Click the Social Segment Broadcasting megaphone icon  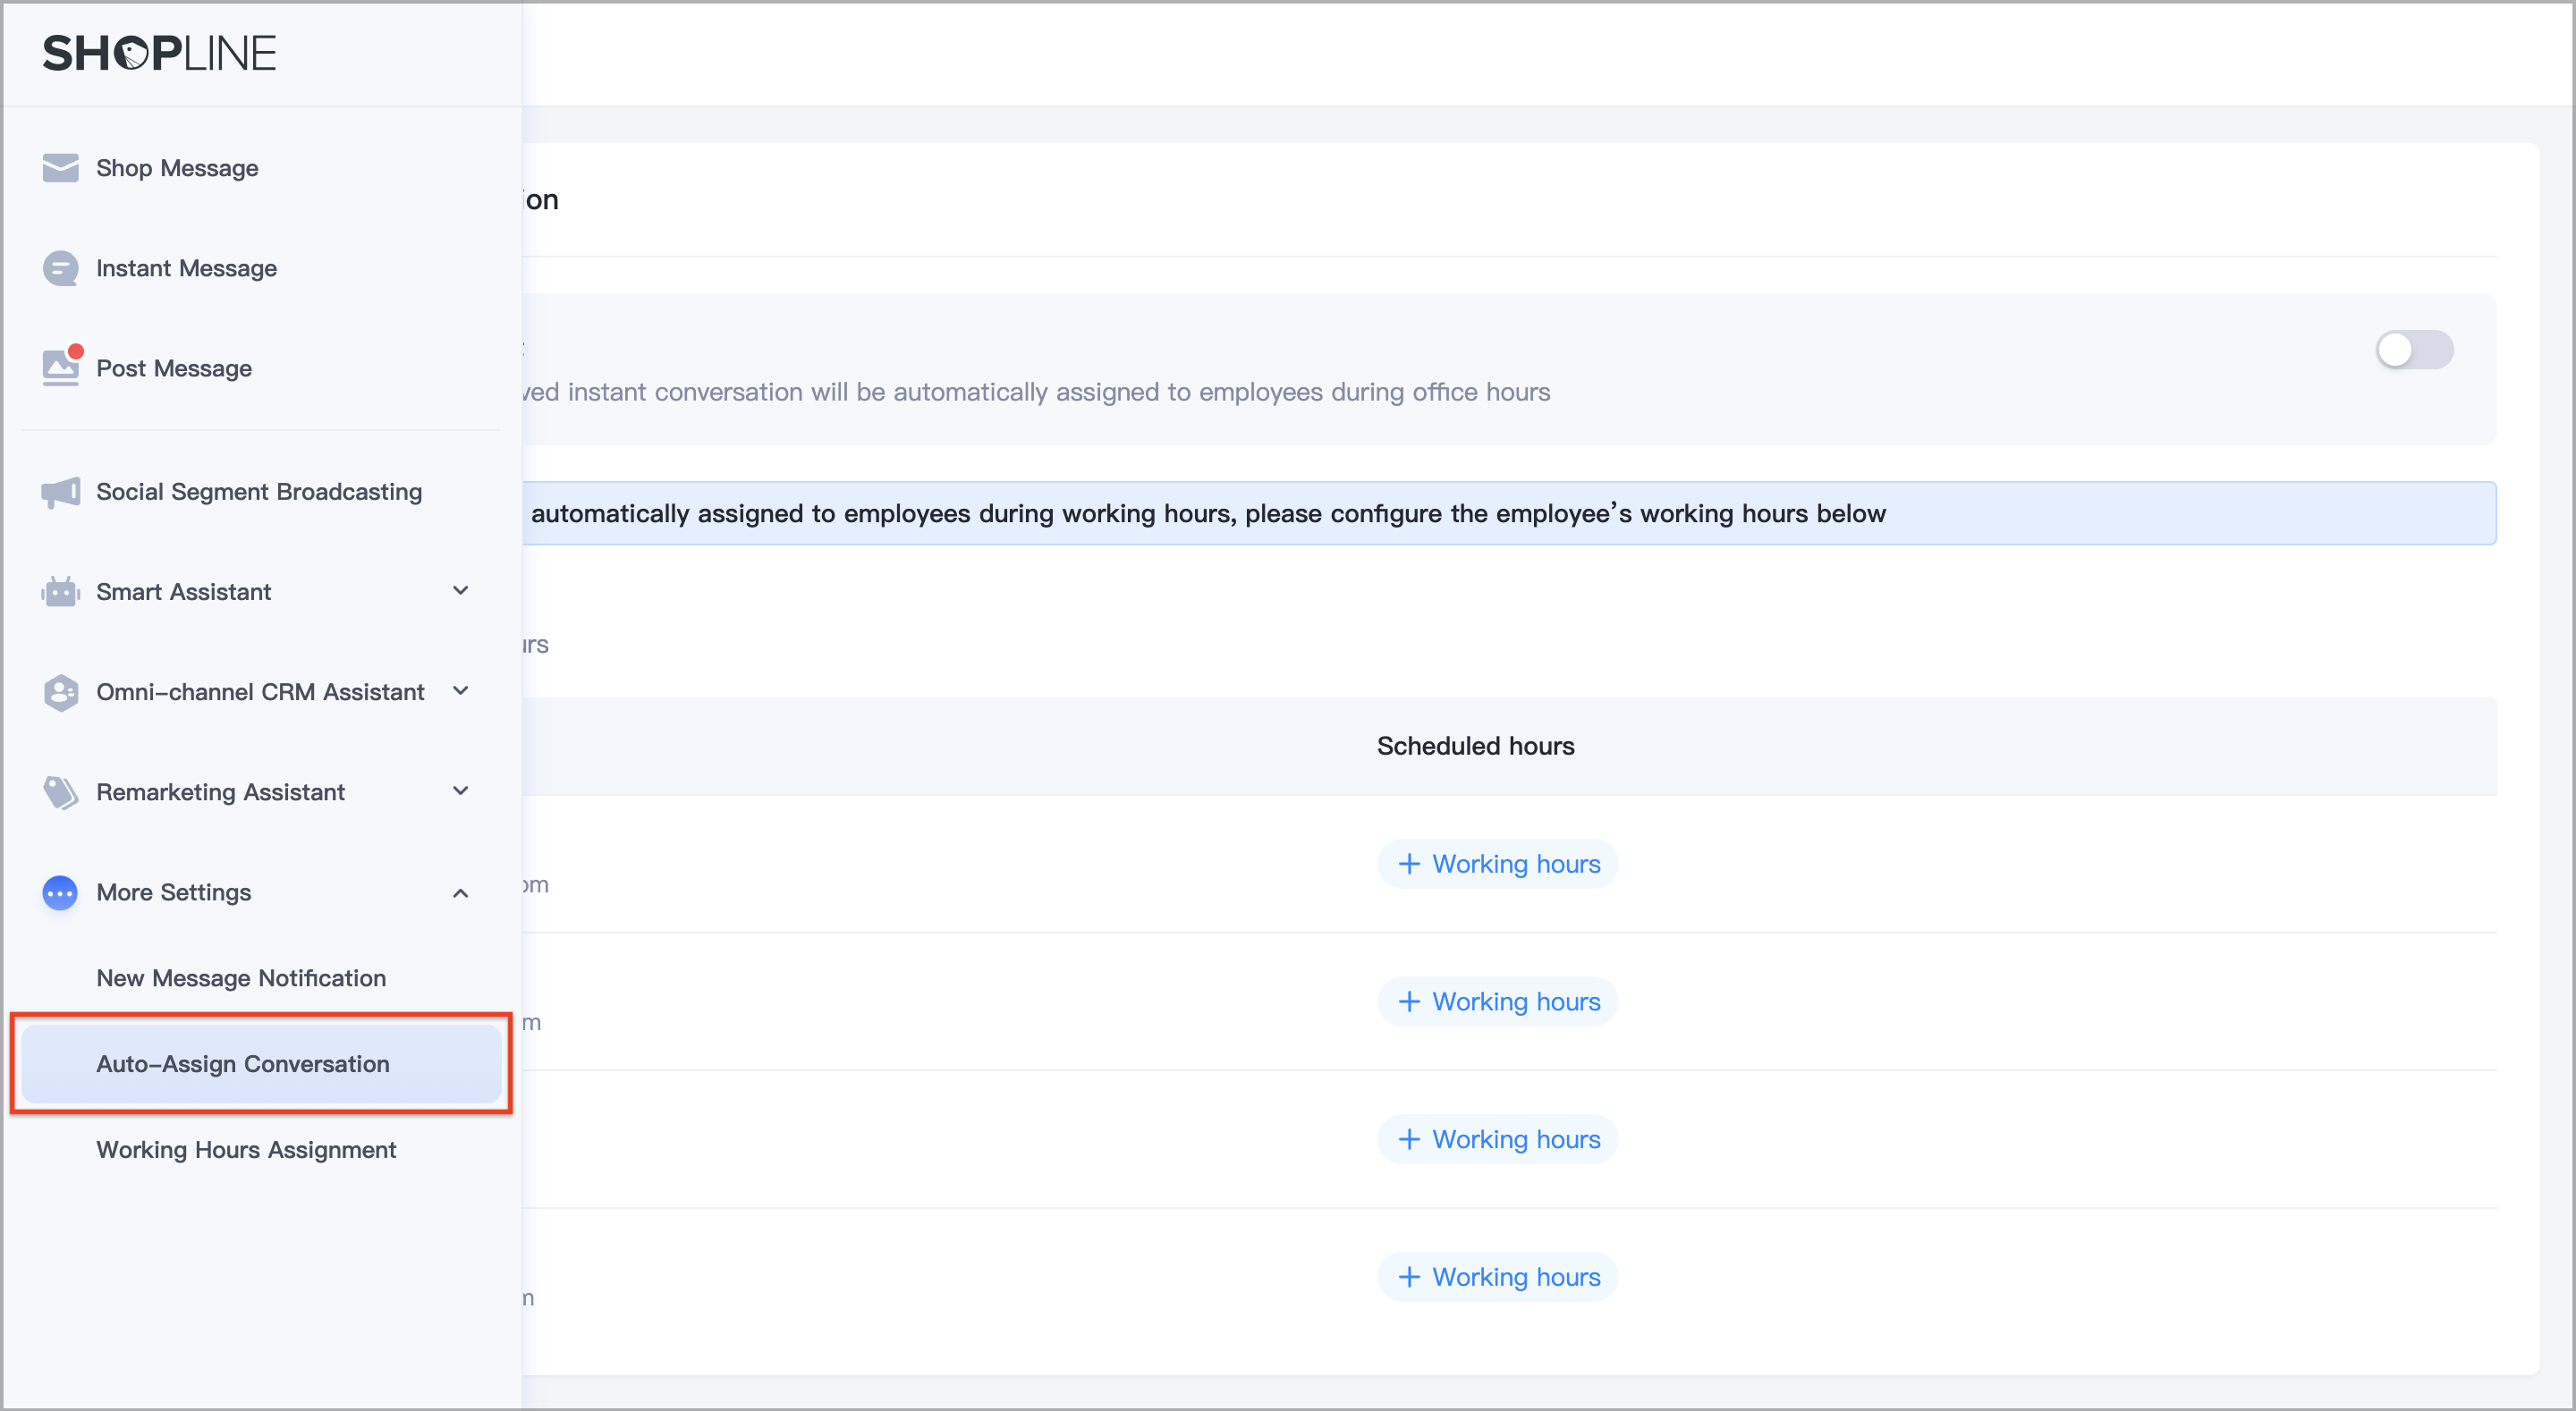click(60, 492)
